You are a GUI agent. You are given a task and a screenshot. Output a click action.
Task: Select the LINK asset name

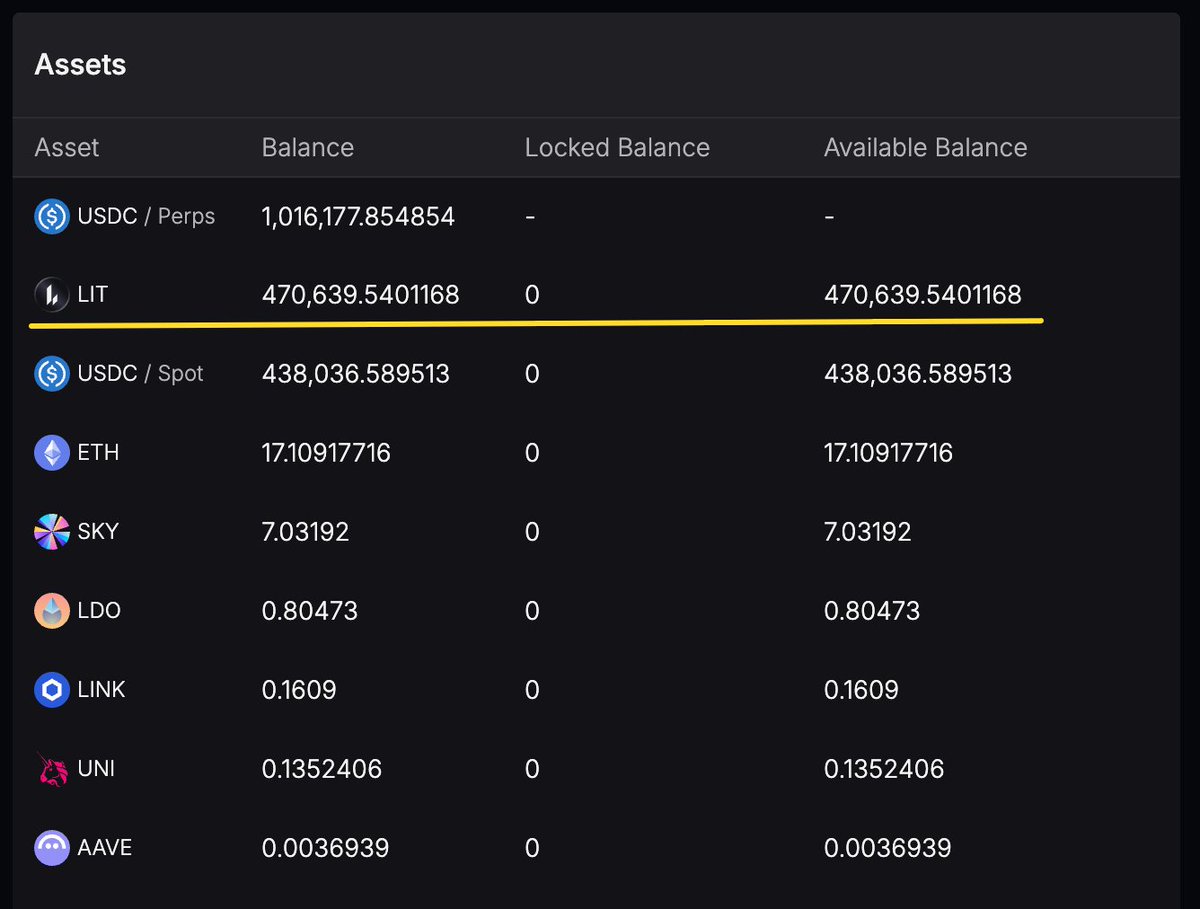point(101,690)
